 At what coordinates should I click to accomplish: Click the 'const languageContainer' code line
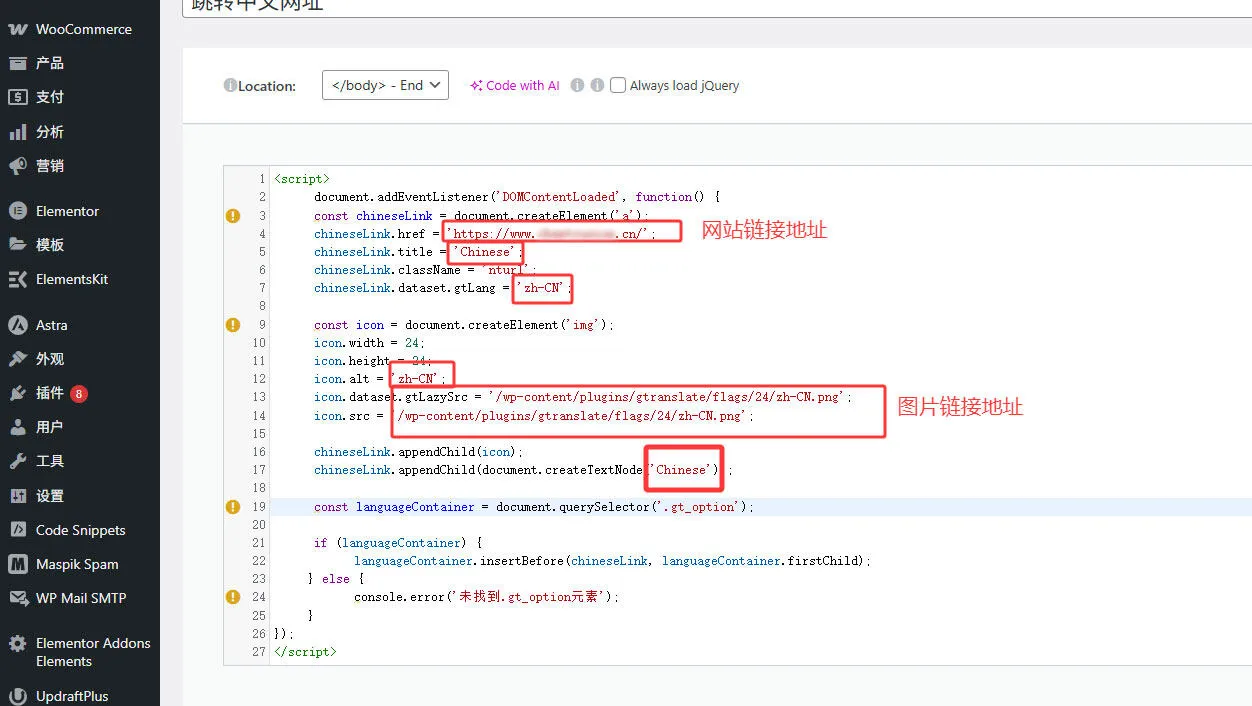pyautogui.click(x=534, y=507)
